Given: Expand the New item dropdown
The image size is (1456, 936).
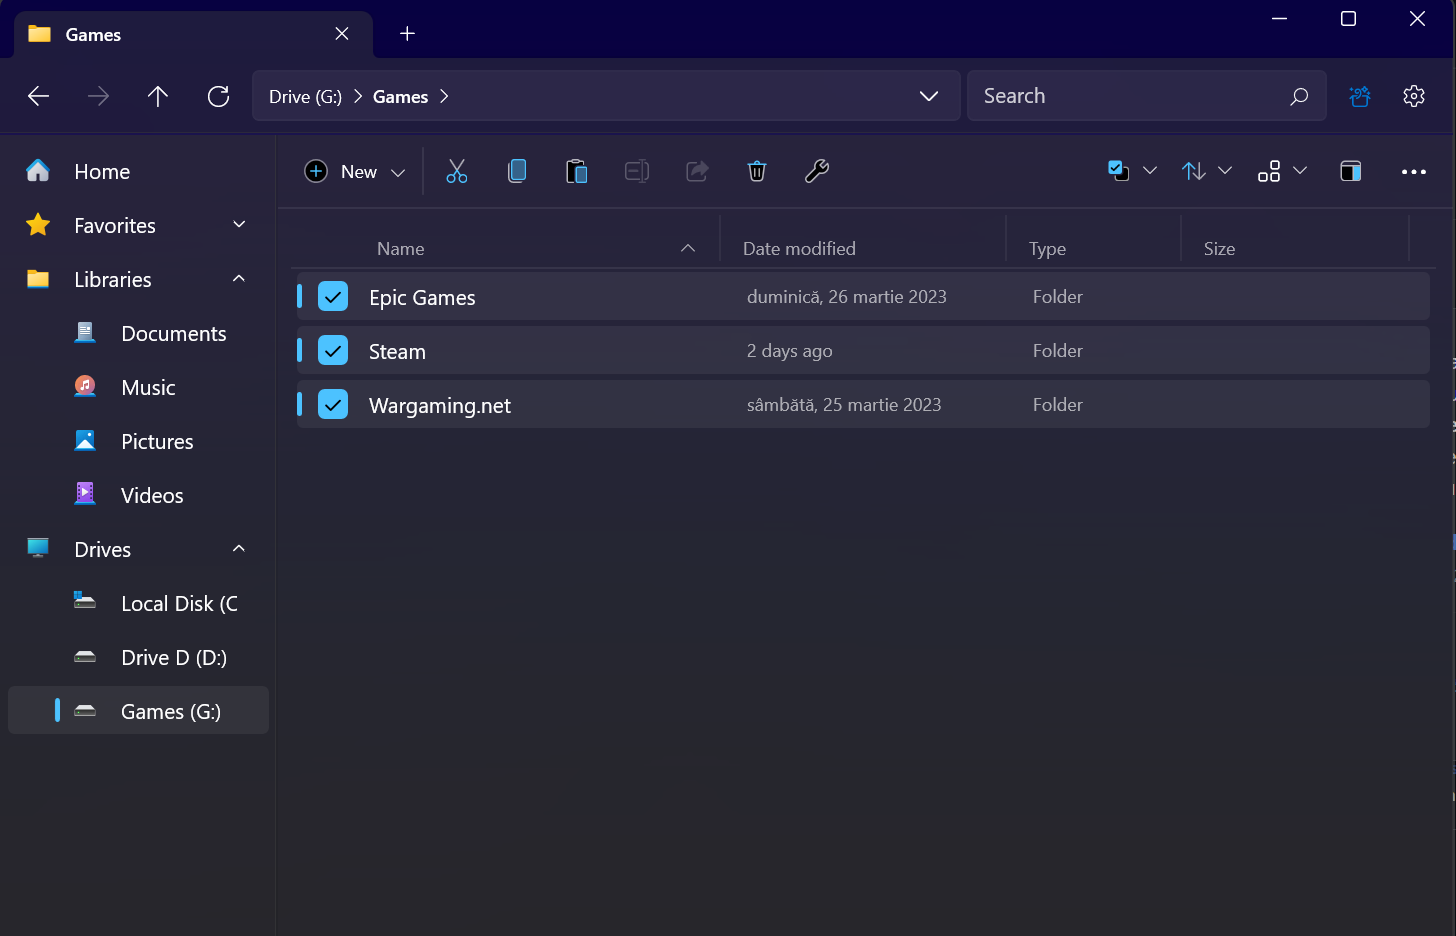Looking at the screenshot, I should (398, 172).
